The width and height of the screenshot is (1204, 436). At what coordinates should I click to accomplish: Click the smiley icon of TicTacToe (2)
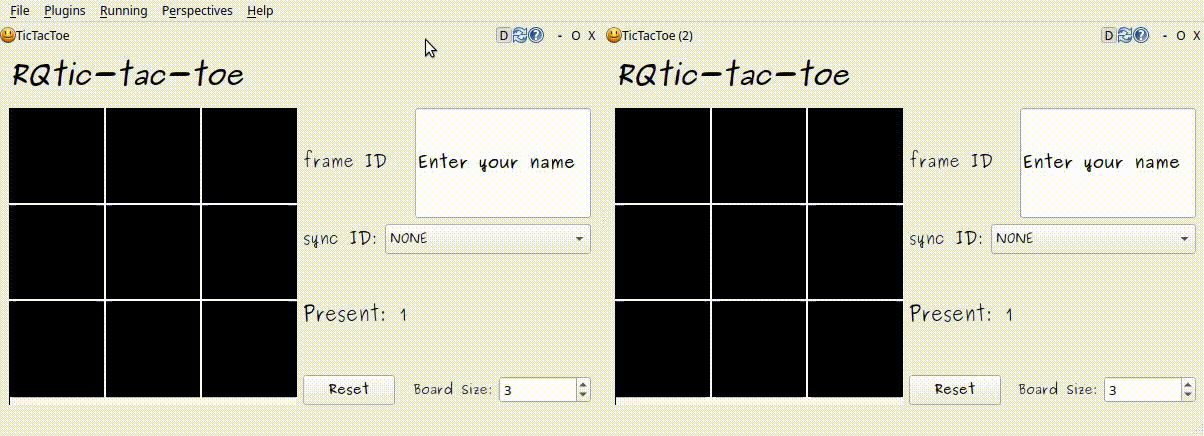pyautogui.click(x=613, y=35)
